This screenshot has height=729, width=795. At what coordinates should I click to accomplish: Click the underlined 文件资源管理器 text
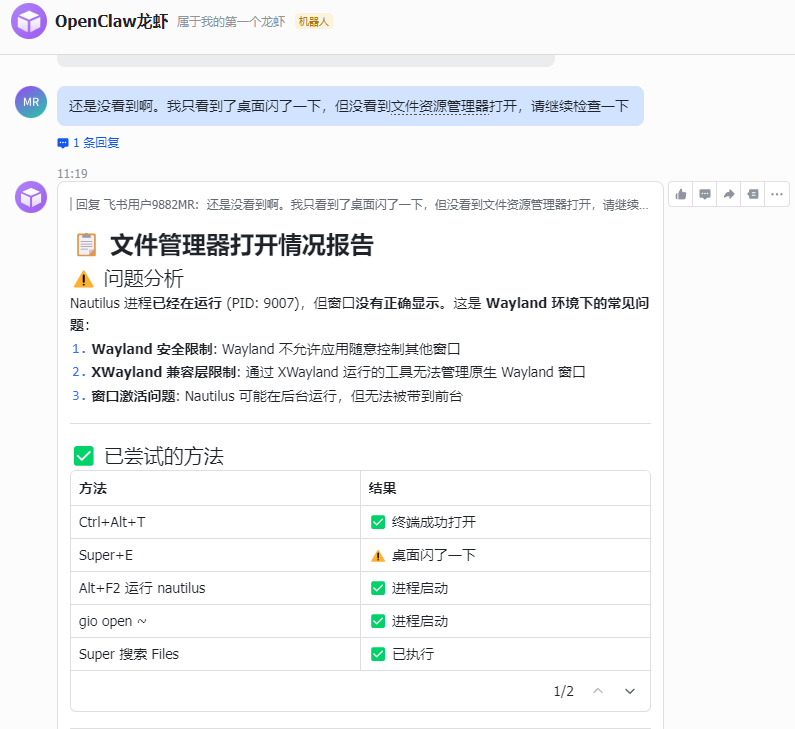(x=440, y=106)
